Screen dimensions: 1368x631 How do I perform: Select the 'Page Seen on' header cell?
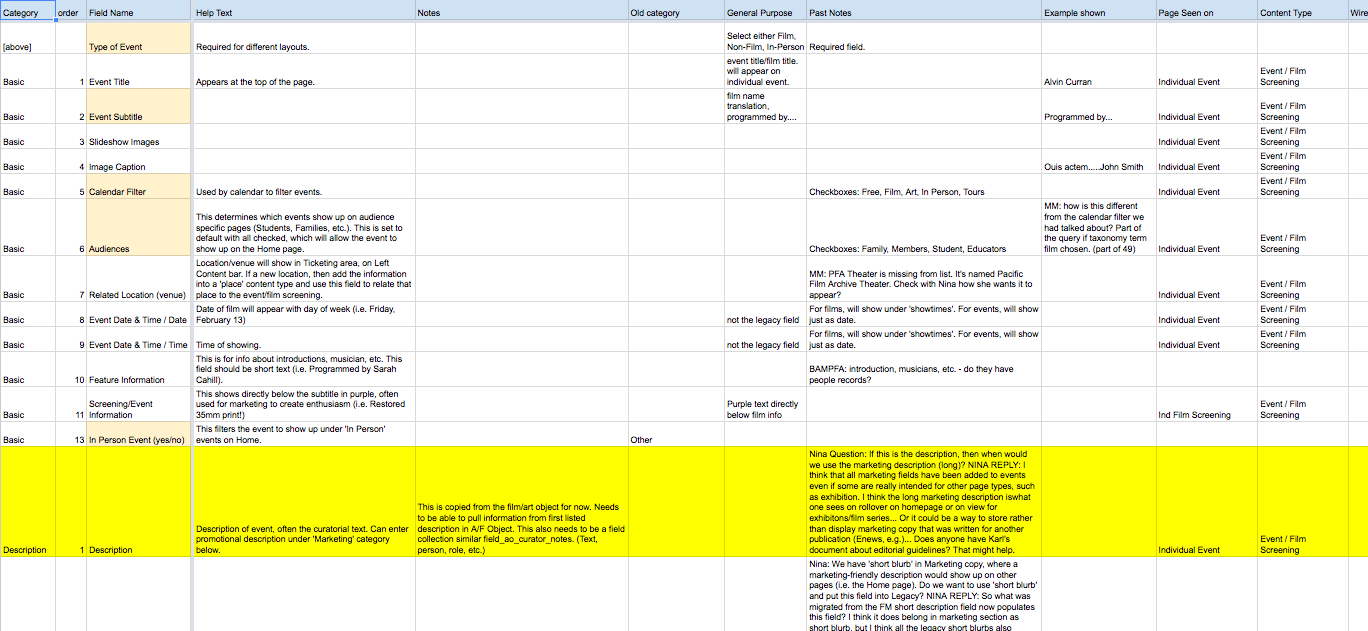tap(1206, 13)
